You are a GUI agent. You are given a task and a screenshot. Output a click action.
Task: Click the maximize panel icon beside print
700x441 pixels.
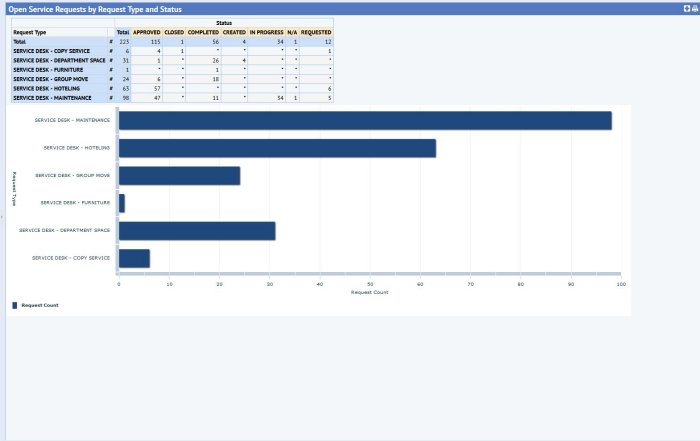pyautogui.click(x=685, y=8)
